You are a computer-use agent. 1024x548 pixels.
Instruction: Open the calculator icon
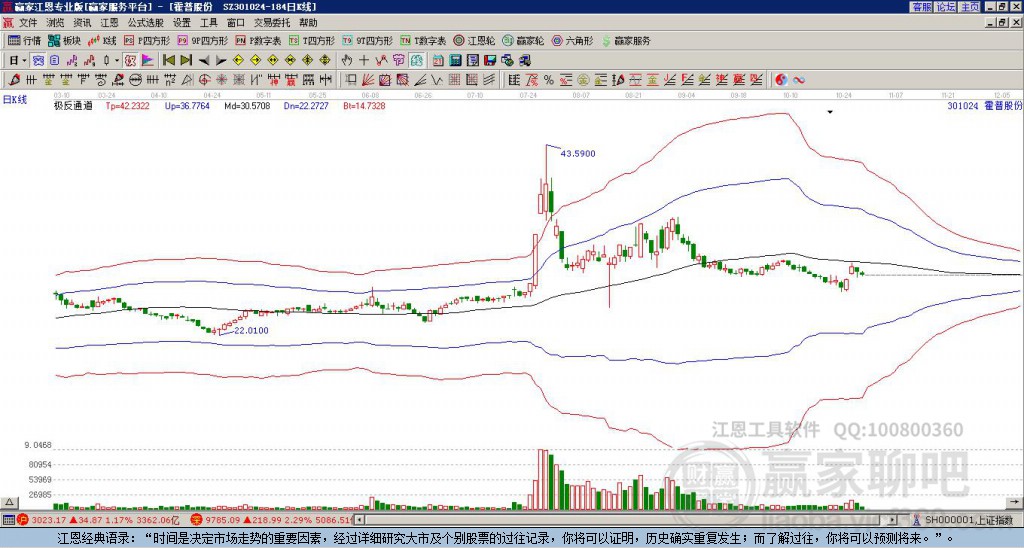[455, 61]
